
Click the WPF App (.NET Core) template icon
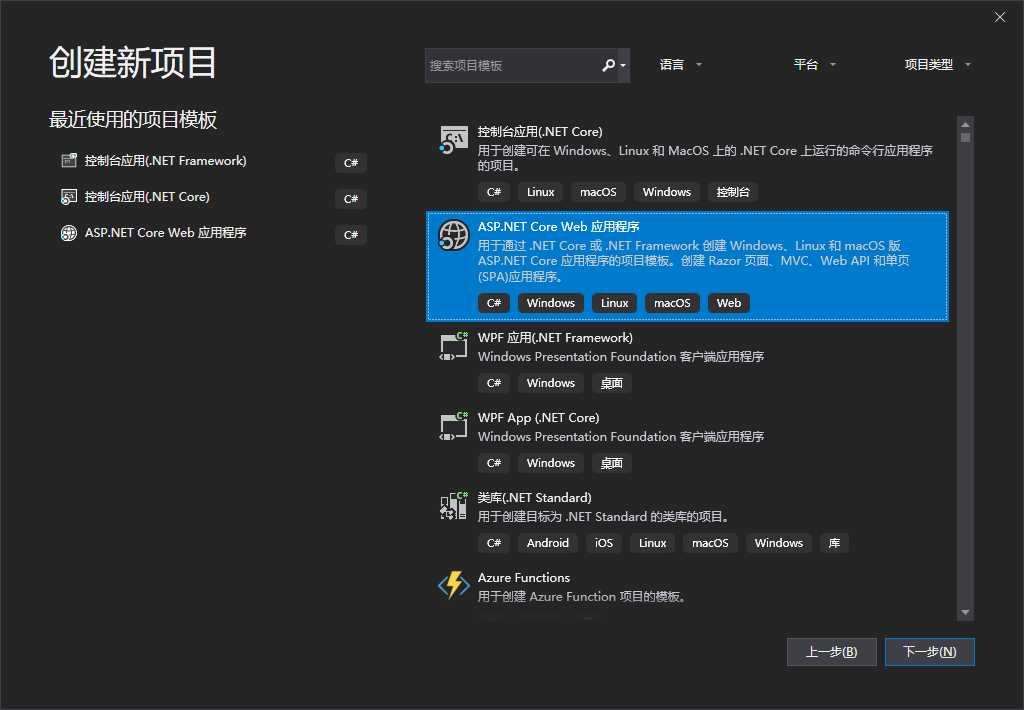click(x=453, y=426)
